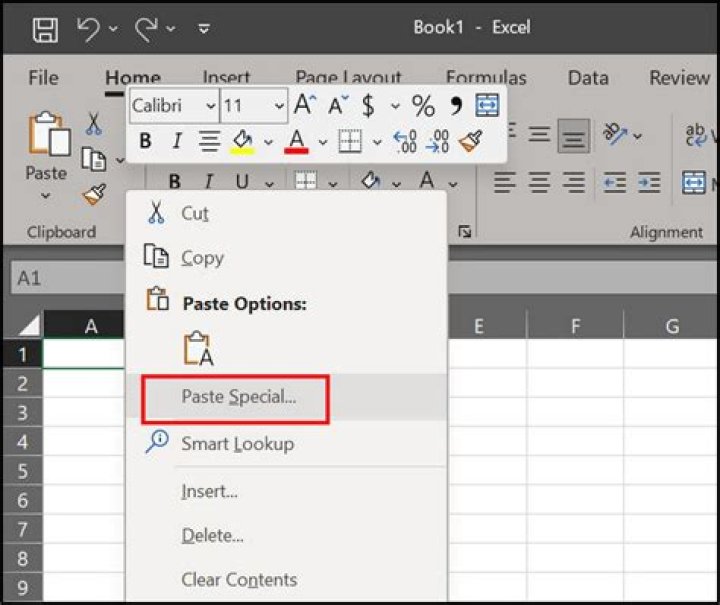Click Increase Font Size in mini toolbar
Viewport: 720px width, 605px height.
click(x=305, y=105)
